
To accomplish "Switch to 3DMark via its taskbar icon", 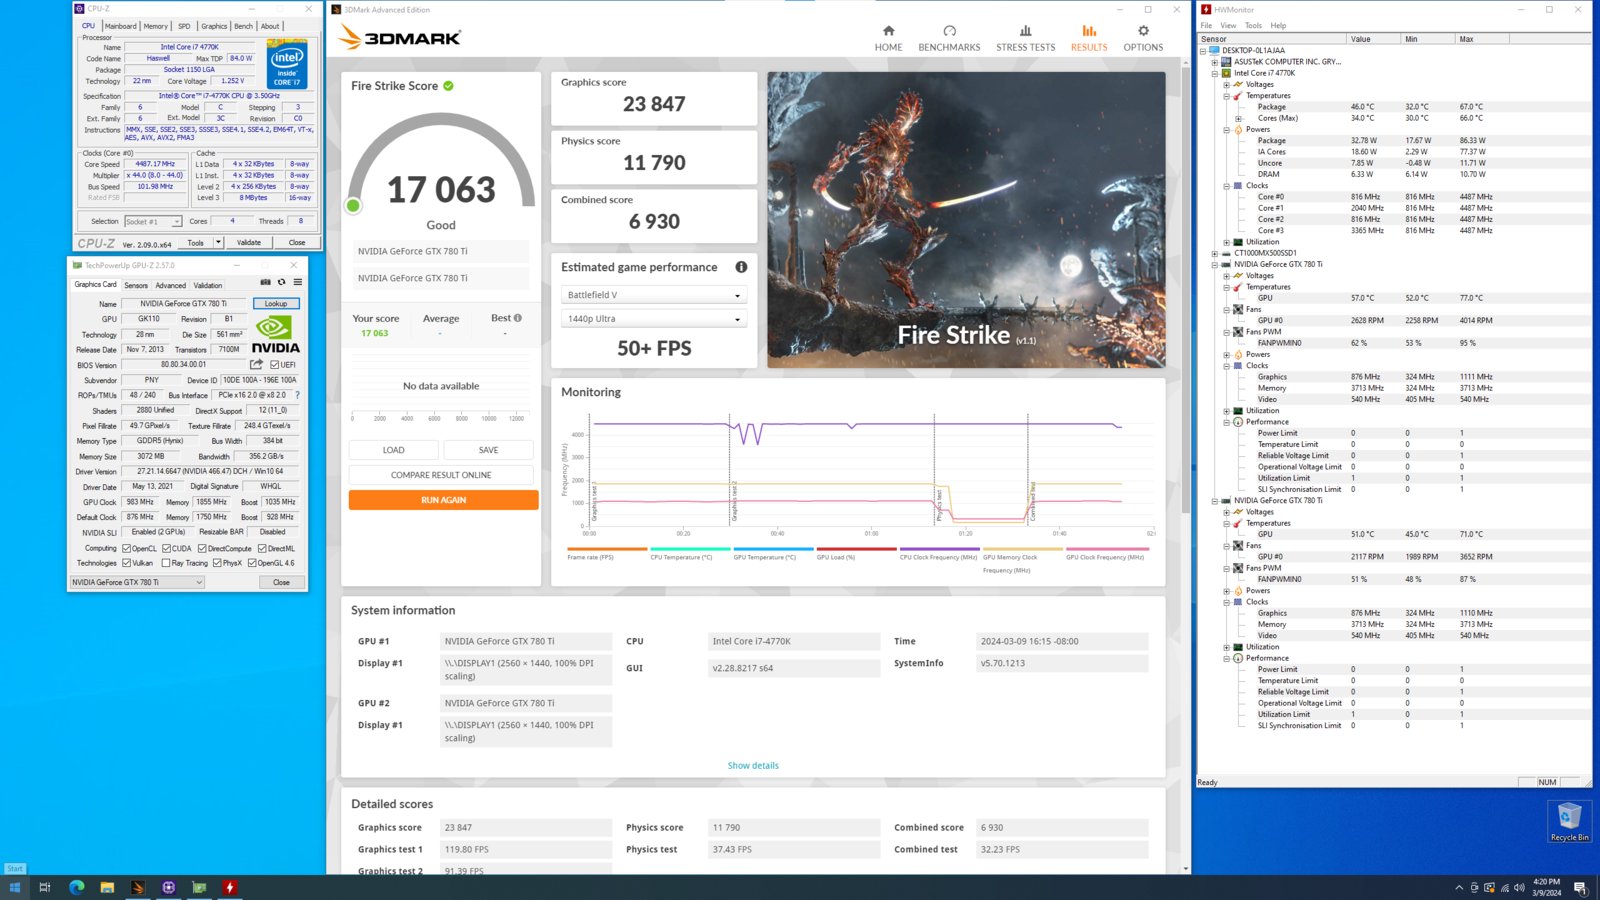I will [x=138, y=887].
